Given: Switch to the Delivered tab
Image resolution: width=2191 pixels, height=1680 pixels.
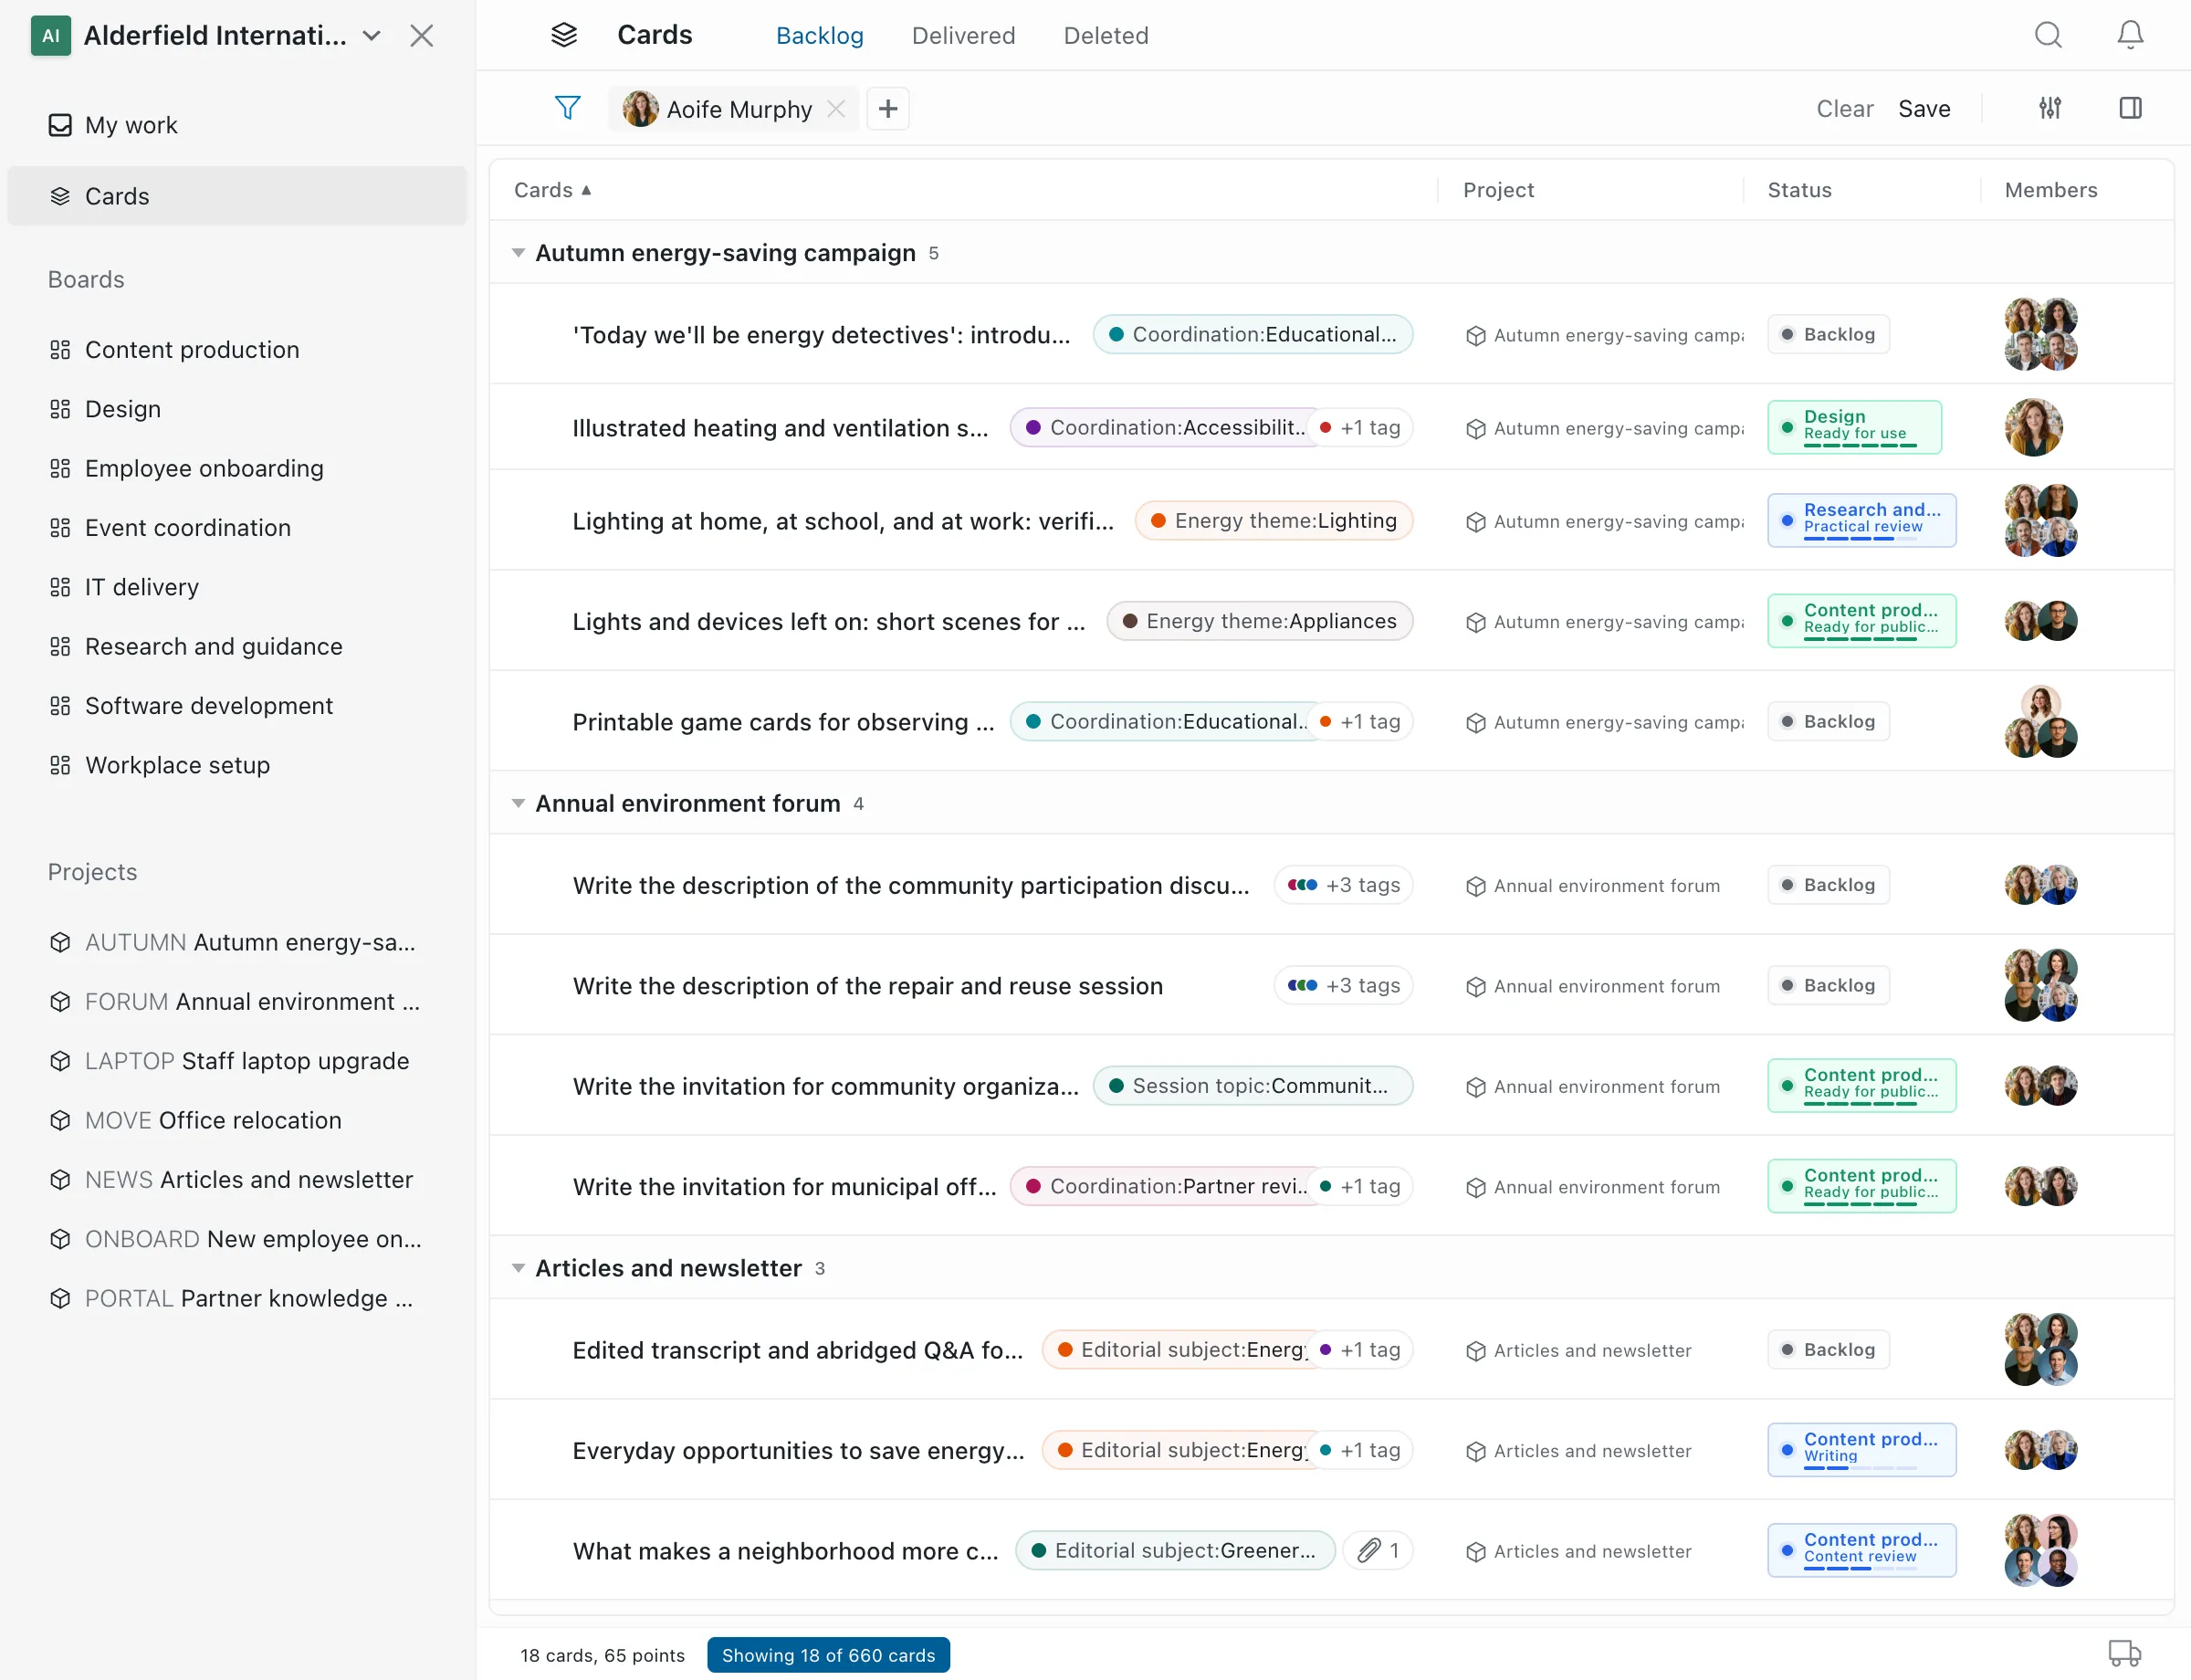Looking at the screenshot, I should (963, 36).
